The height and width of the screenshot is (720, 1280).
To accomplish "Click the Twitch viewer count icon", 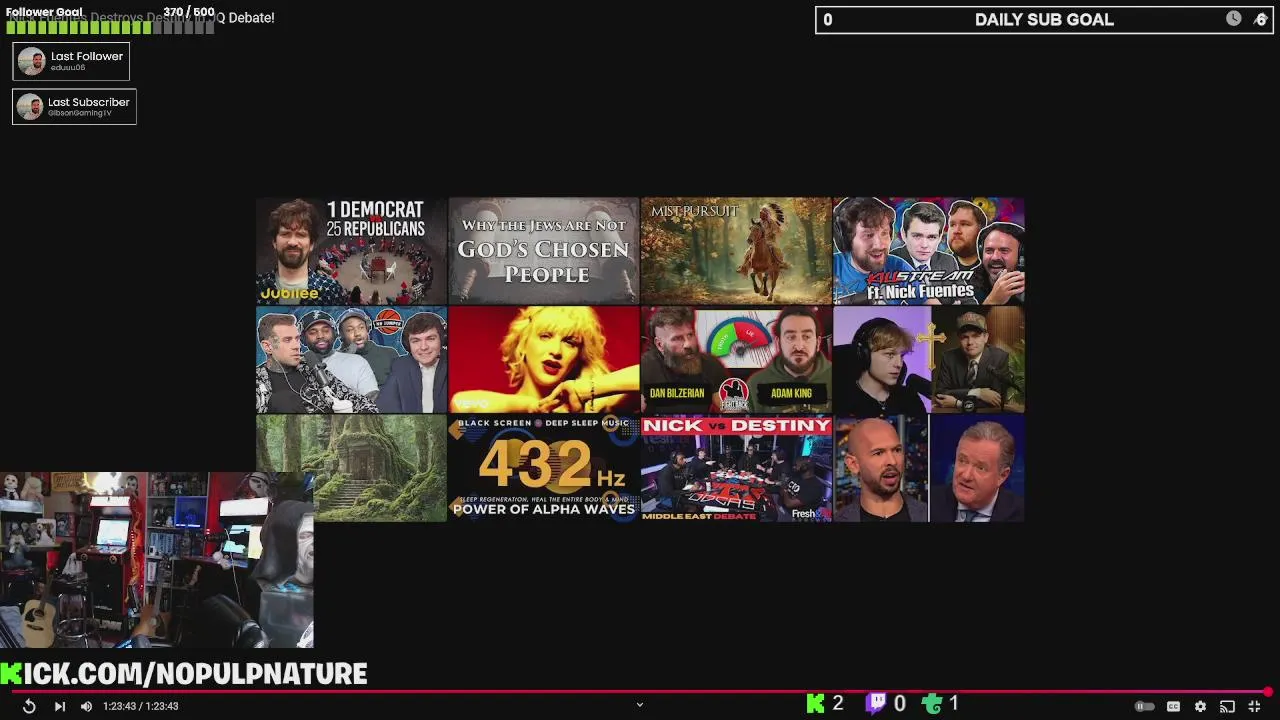I will tap(876, 704).
